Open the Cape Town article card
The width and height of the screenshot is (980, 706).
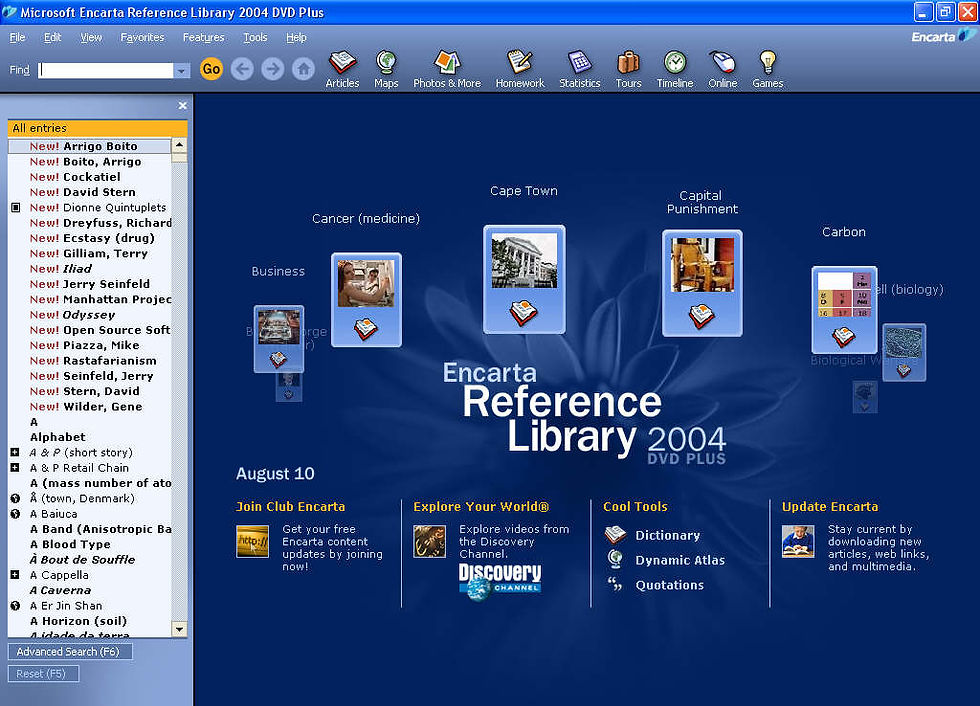[524, 279]
